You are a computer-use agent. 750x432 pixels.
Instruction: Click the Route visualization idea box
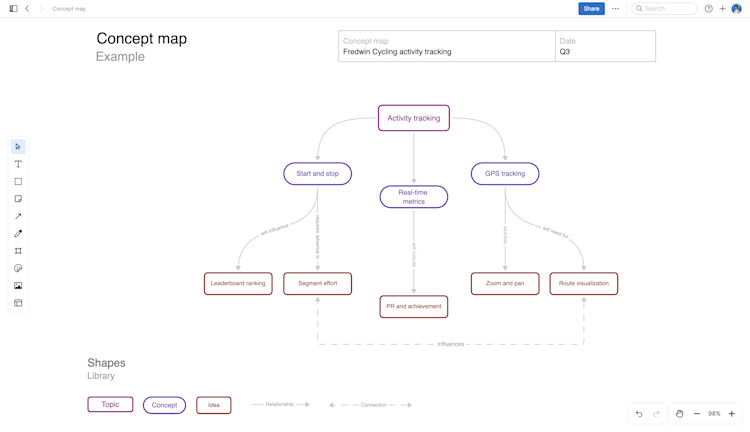[x=584, y=284]
